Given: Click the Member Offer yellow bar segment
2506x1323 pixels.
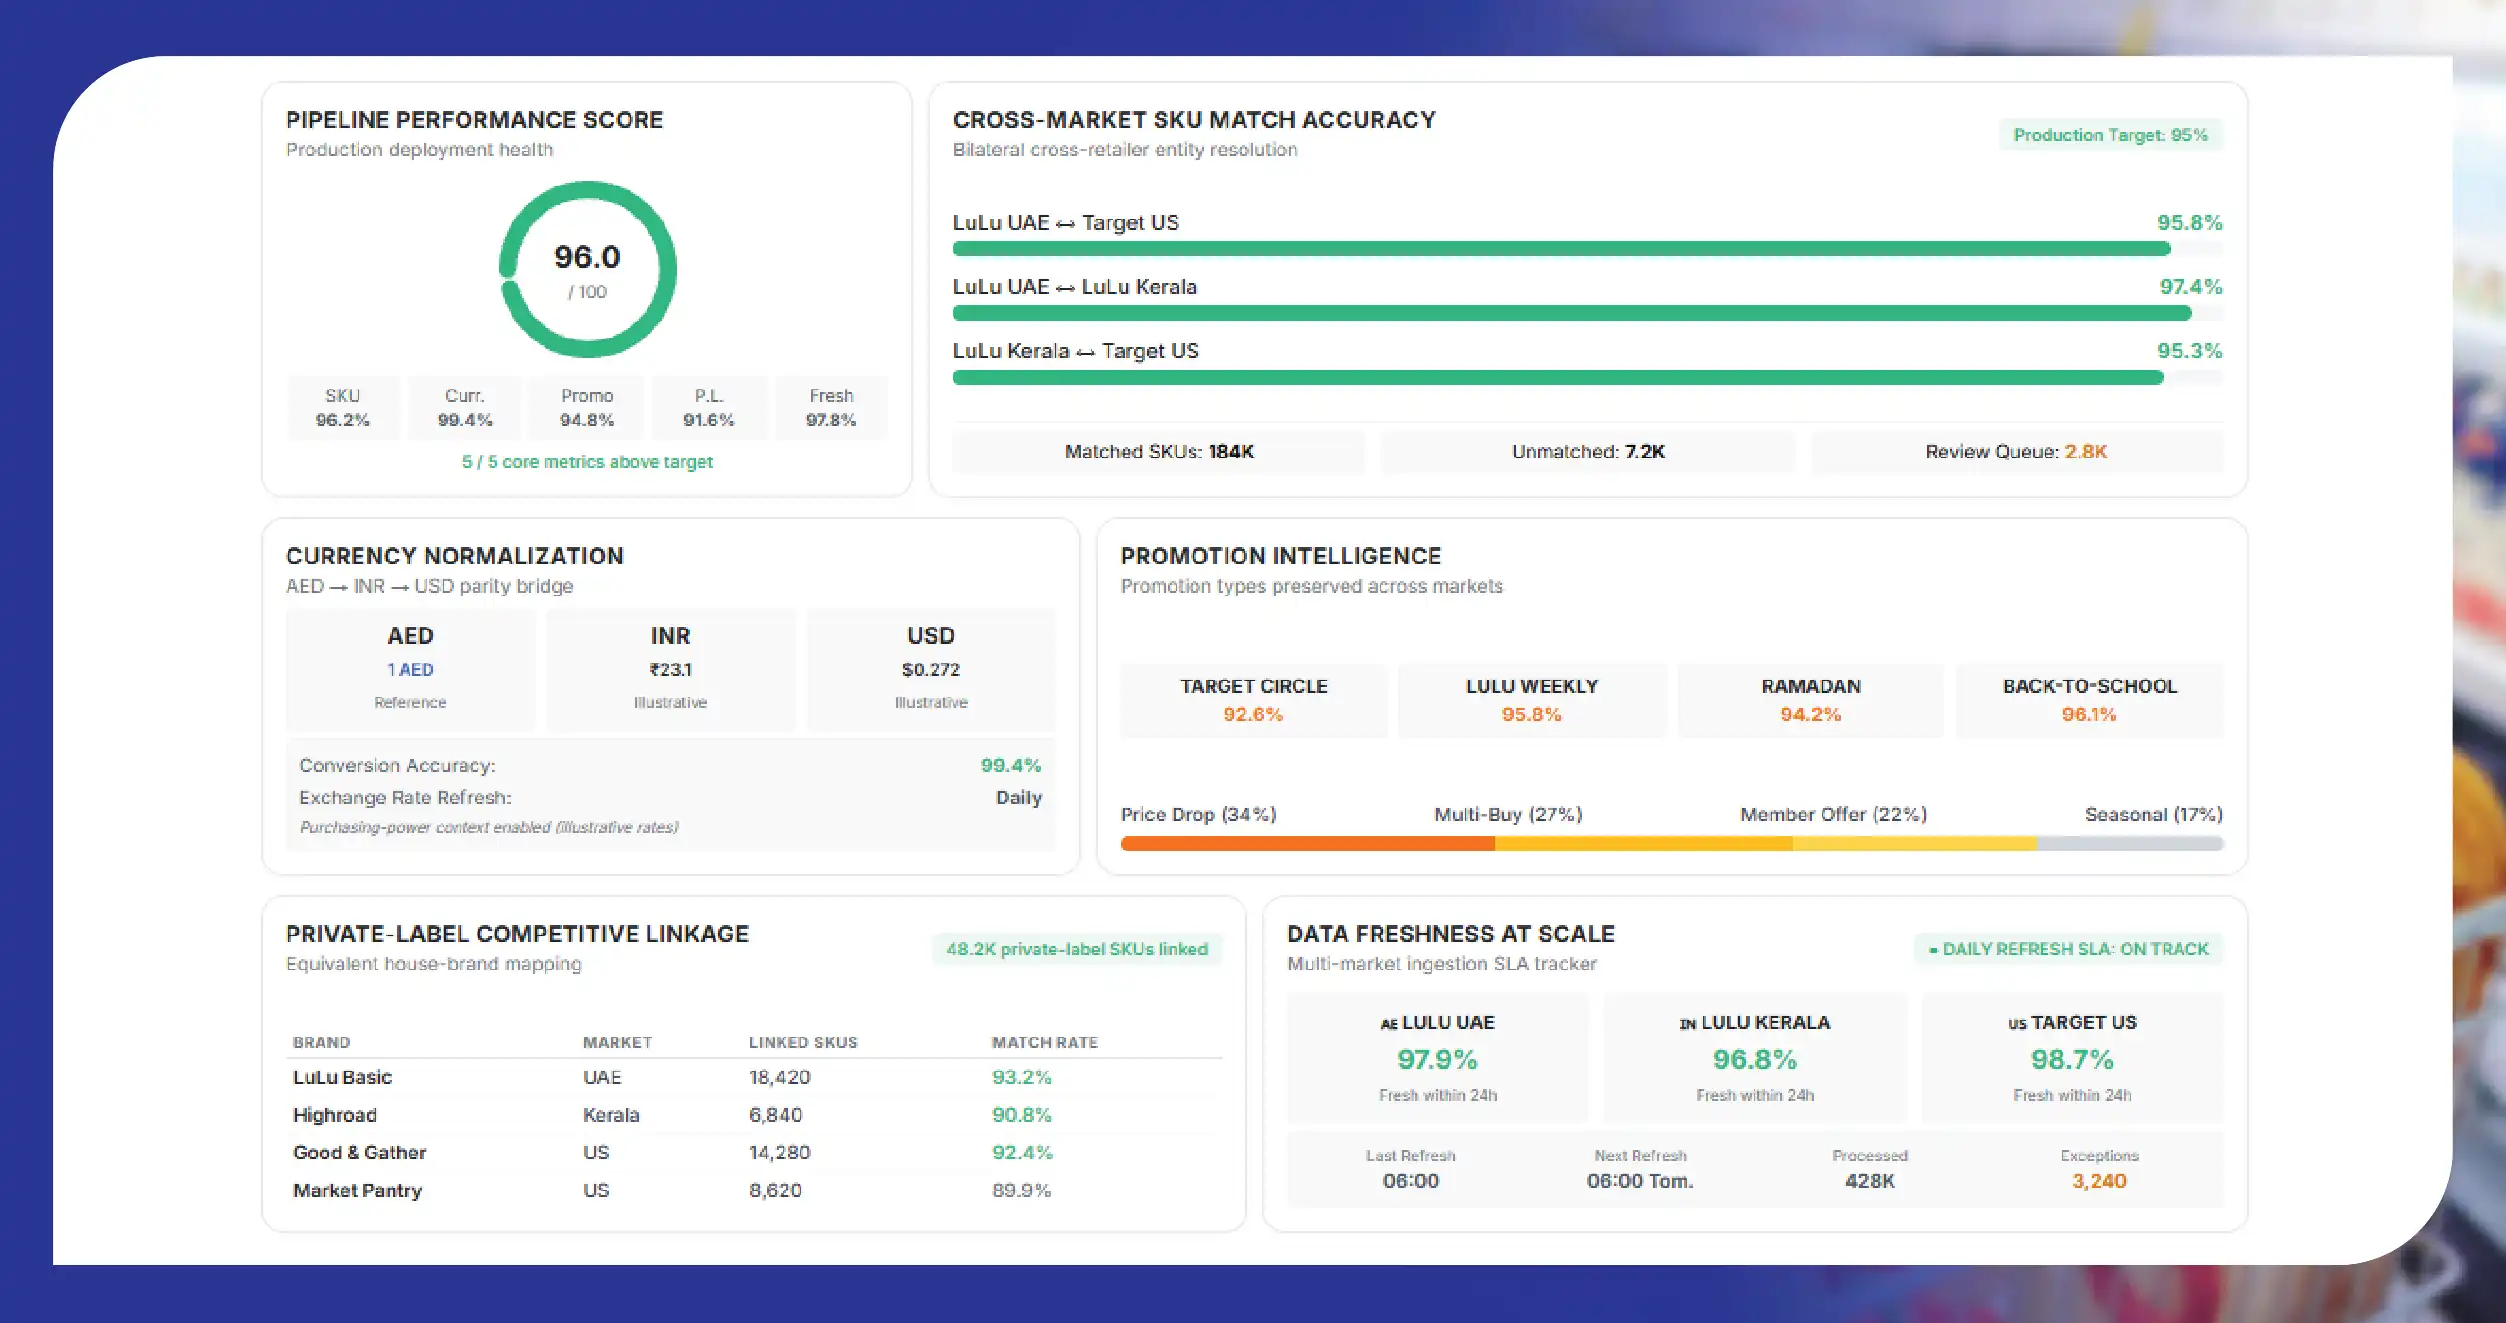Looking at the screenshot, I should click(1914, 844).
